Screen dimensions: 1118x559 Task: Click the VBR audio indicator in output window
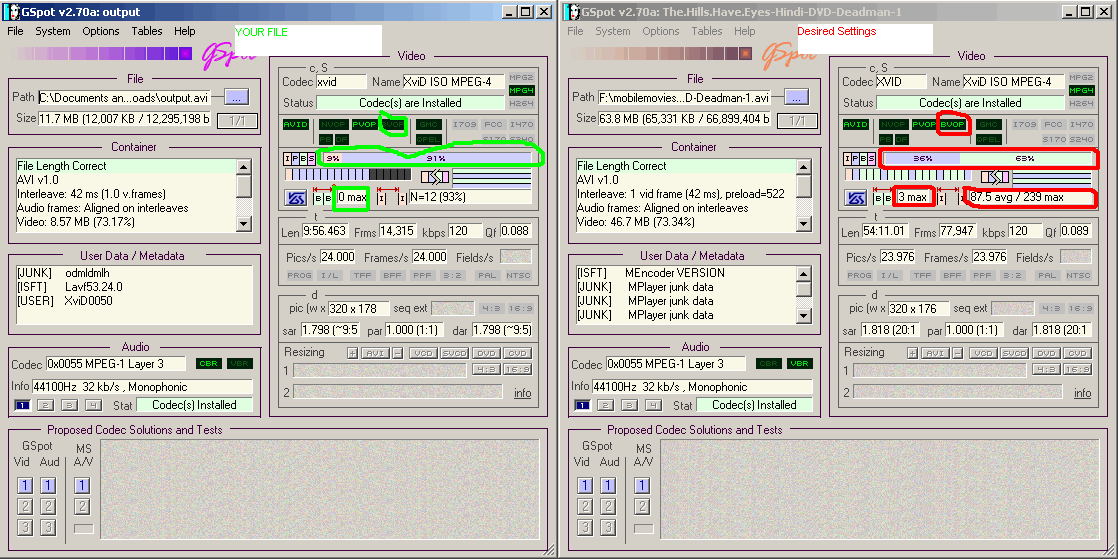click(x=240, y=364)
